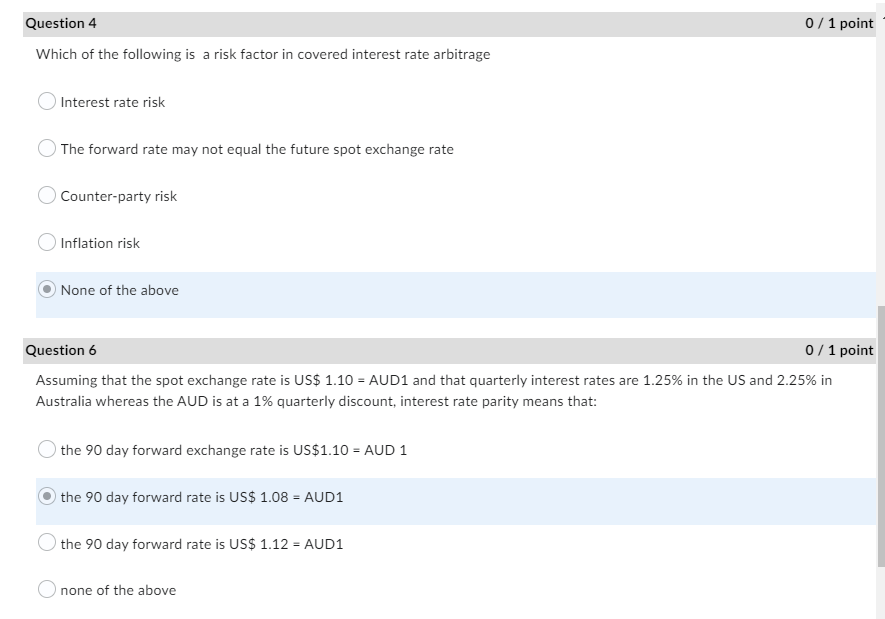The image size is (885, 619).
Task: Choose the forward rate may not equal answer
Action: (46, 148)
